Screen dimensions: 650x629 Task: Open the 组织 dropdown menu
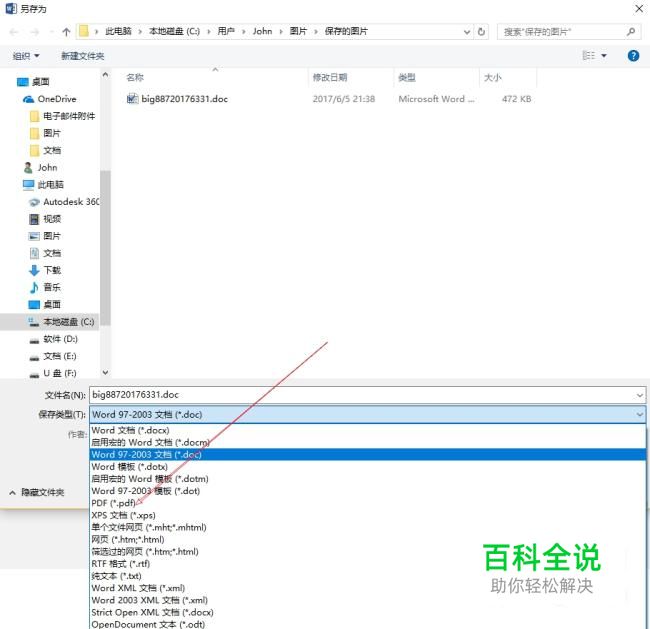(26, 56)
